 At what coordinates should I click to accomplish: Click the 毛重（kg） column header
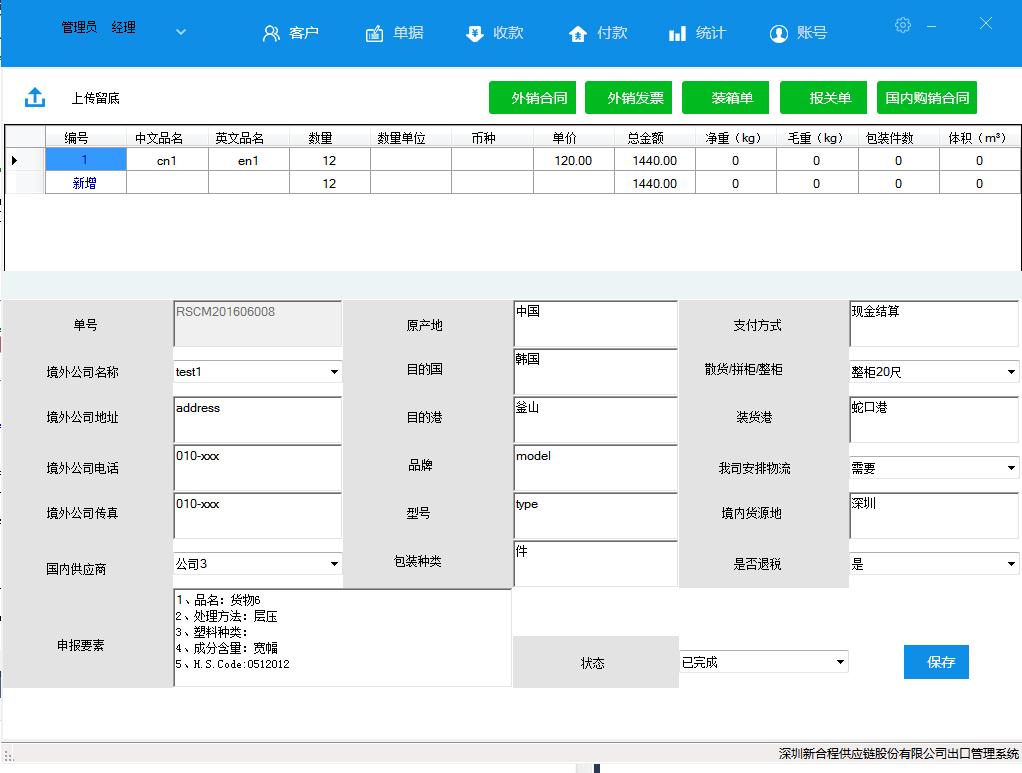815,138
